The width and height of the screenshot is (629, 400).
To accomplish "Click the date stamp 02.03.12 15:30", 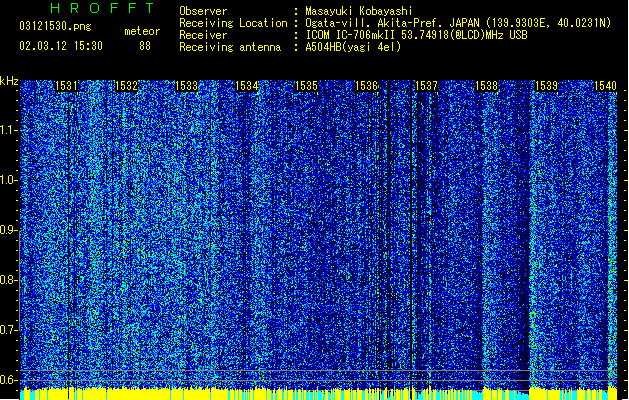I will (x=61, y=46).
